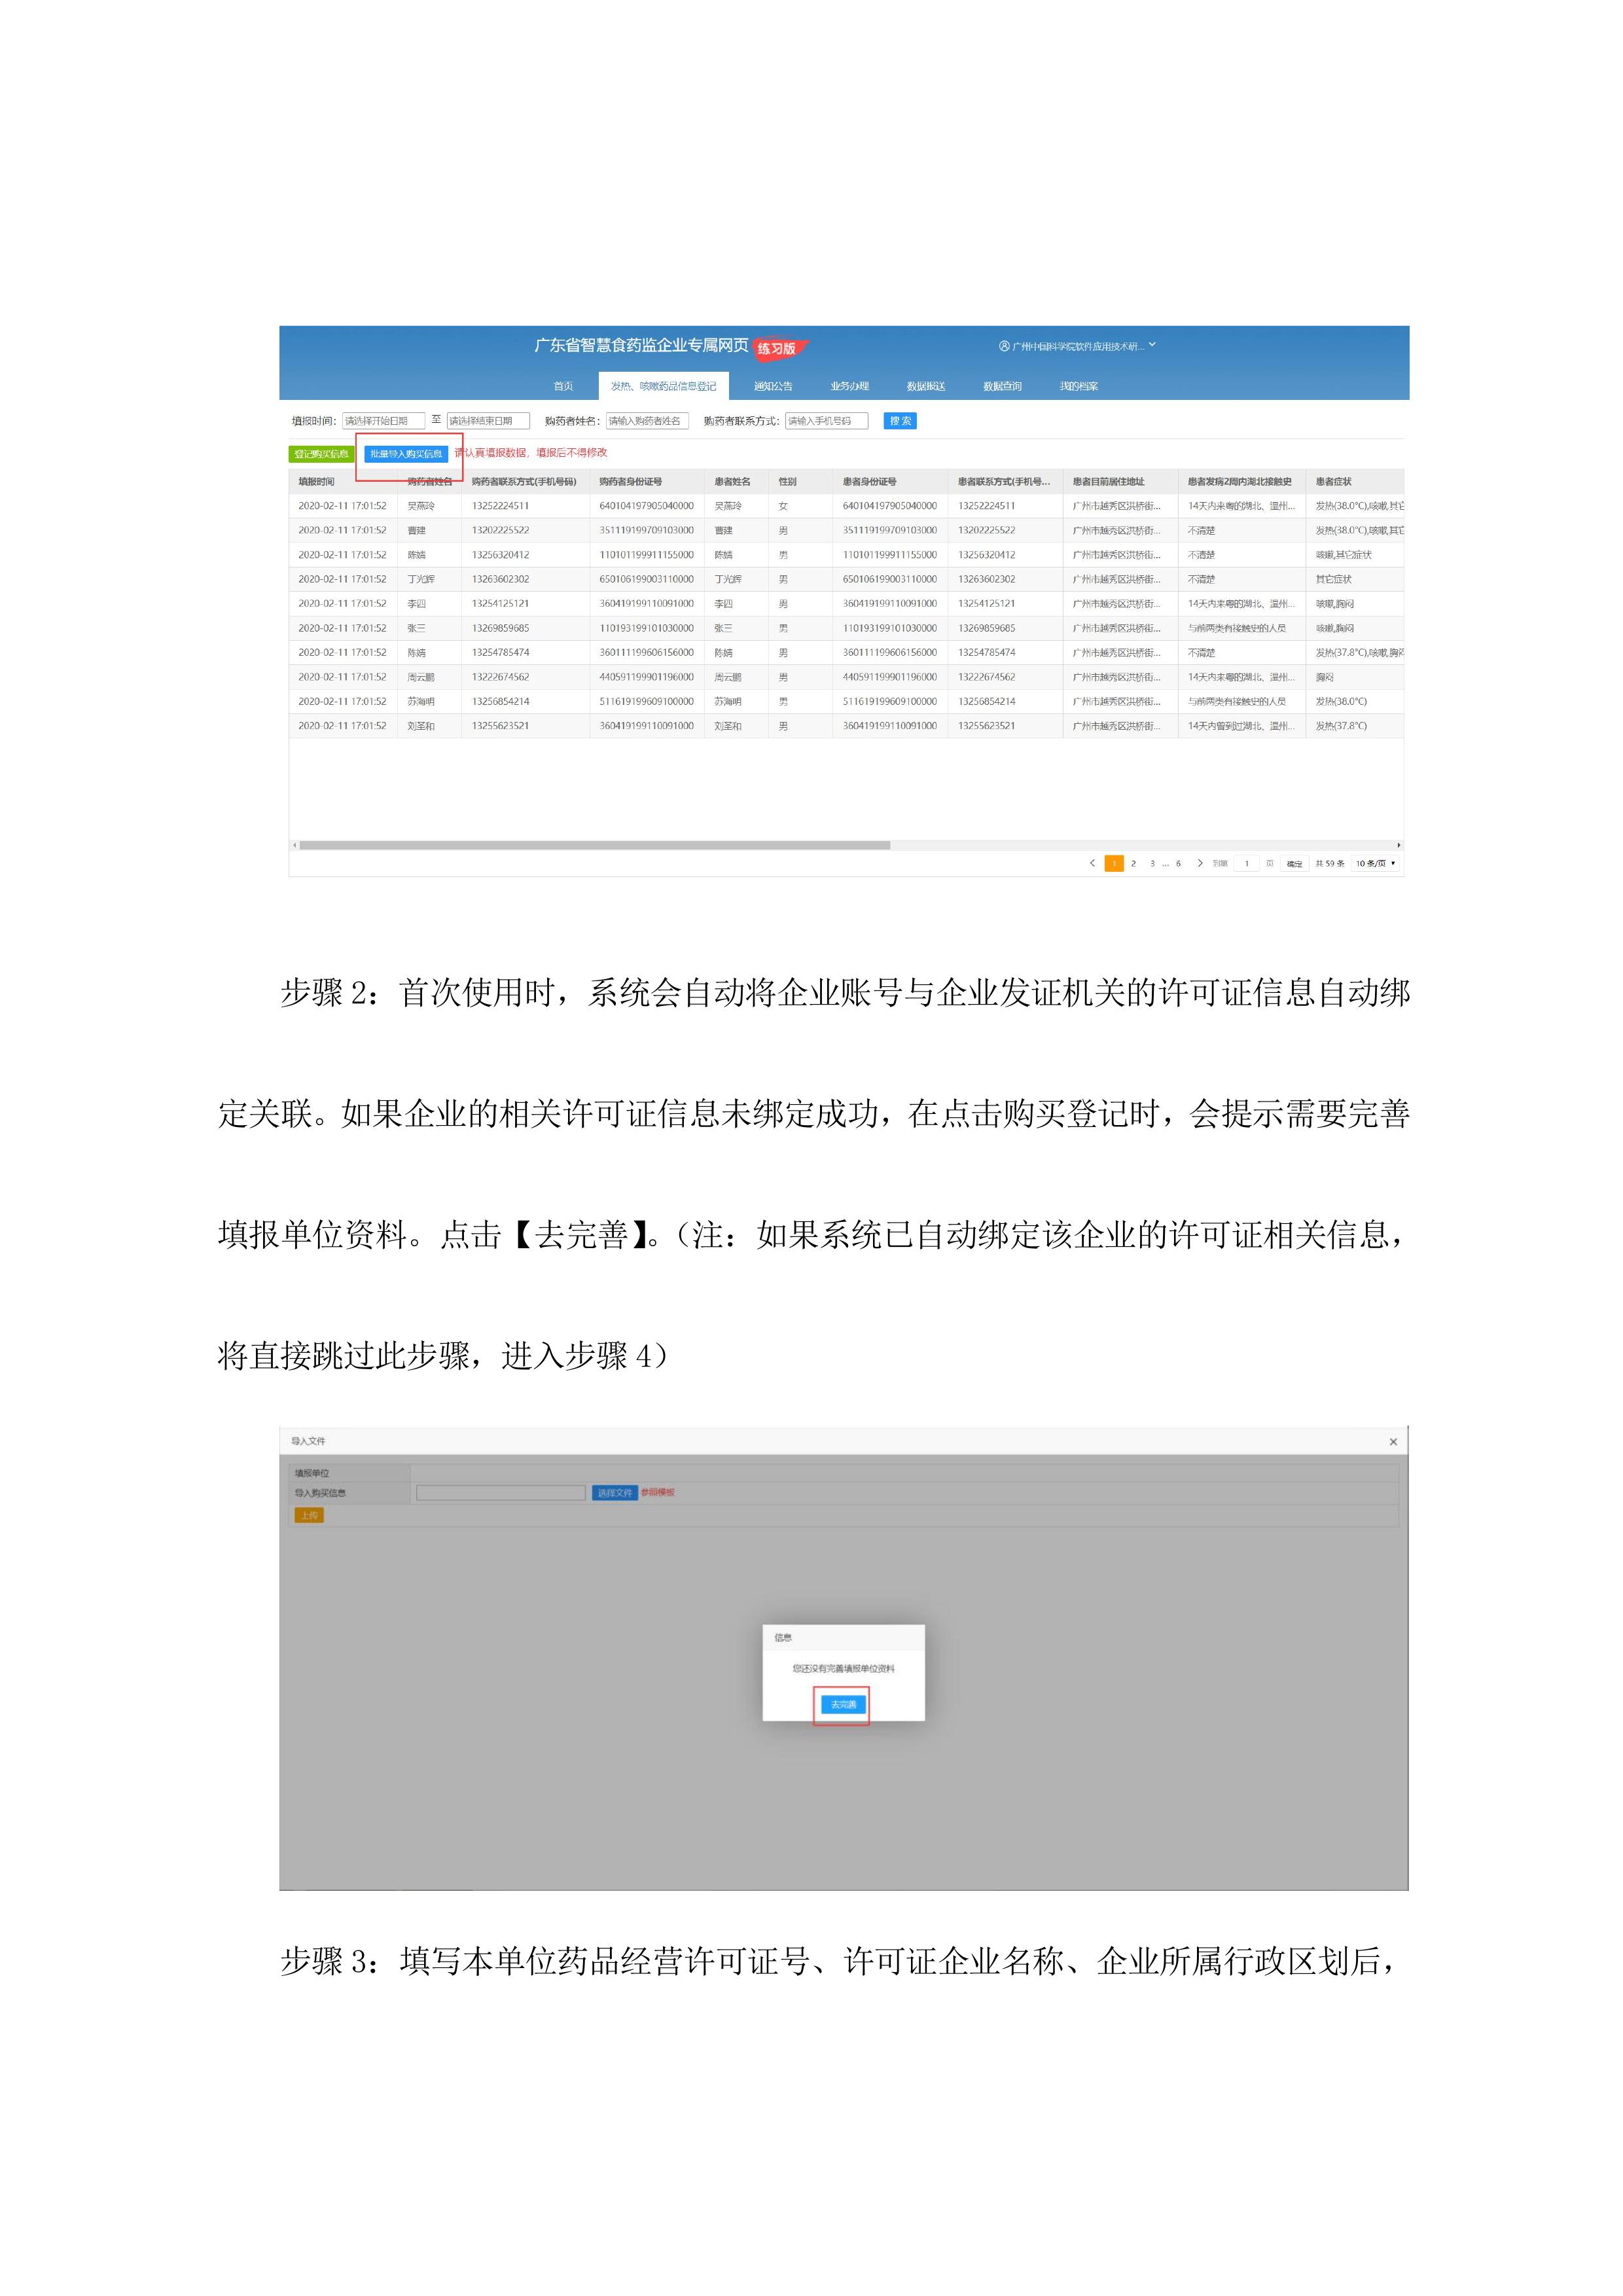
Task: Click the 批量导入购买信息 button
Action: (406, 454)
